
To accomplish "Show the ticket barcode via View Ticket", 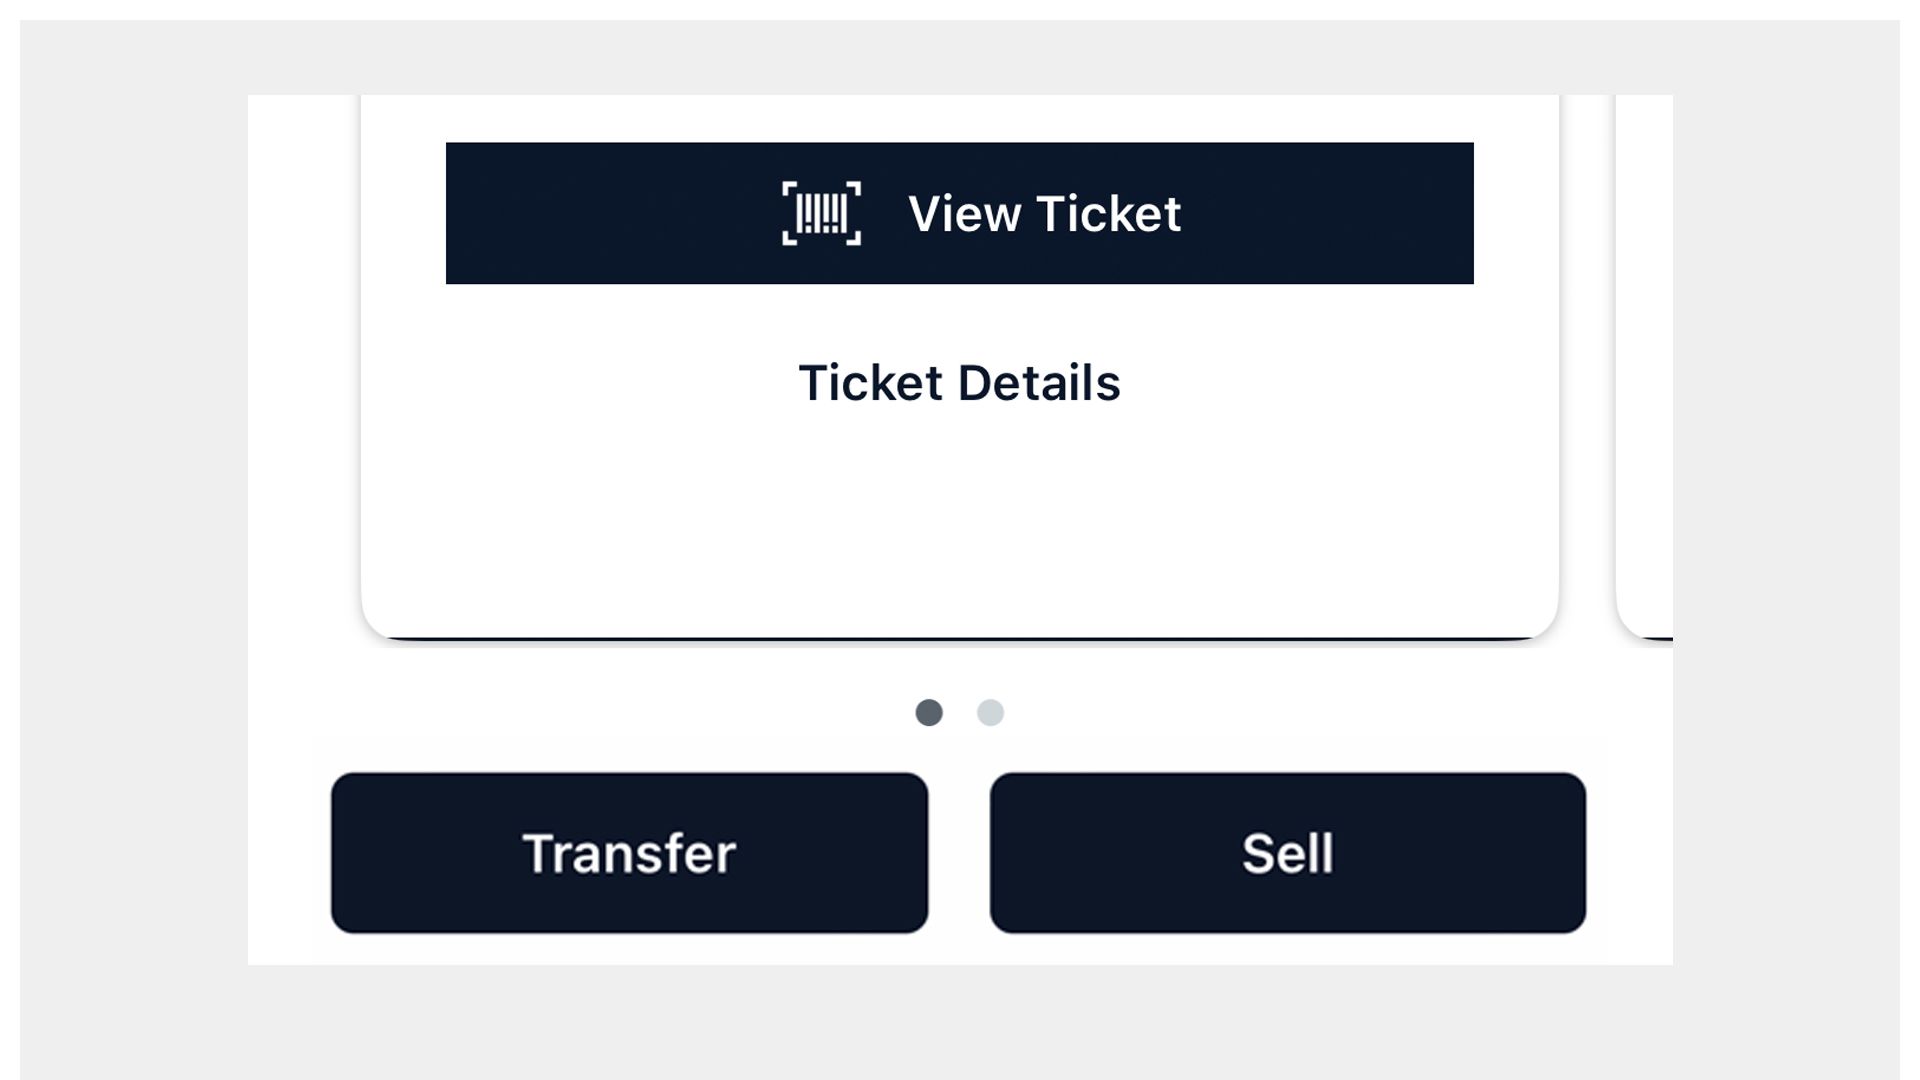I will (959, 213).
